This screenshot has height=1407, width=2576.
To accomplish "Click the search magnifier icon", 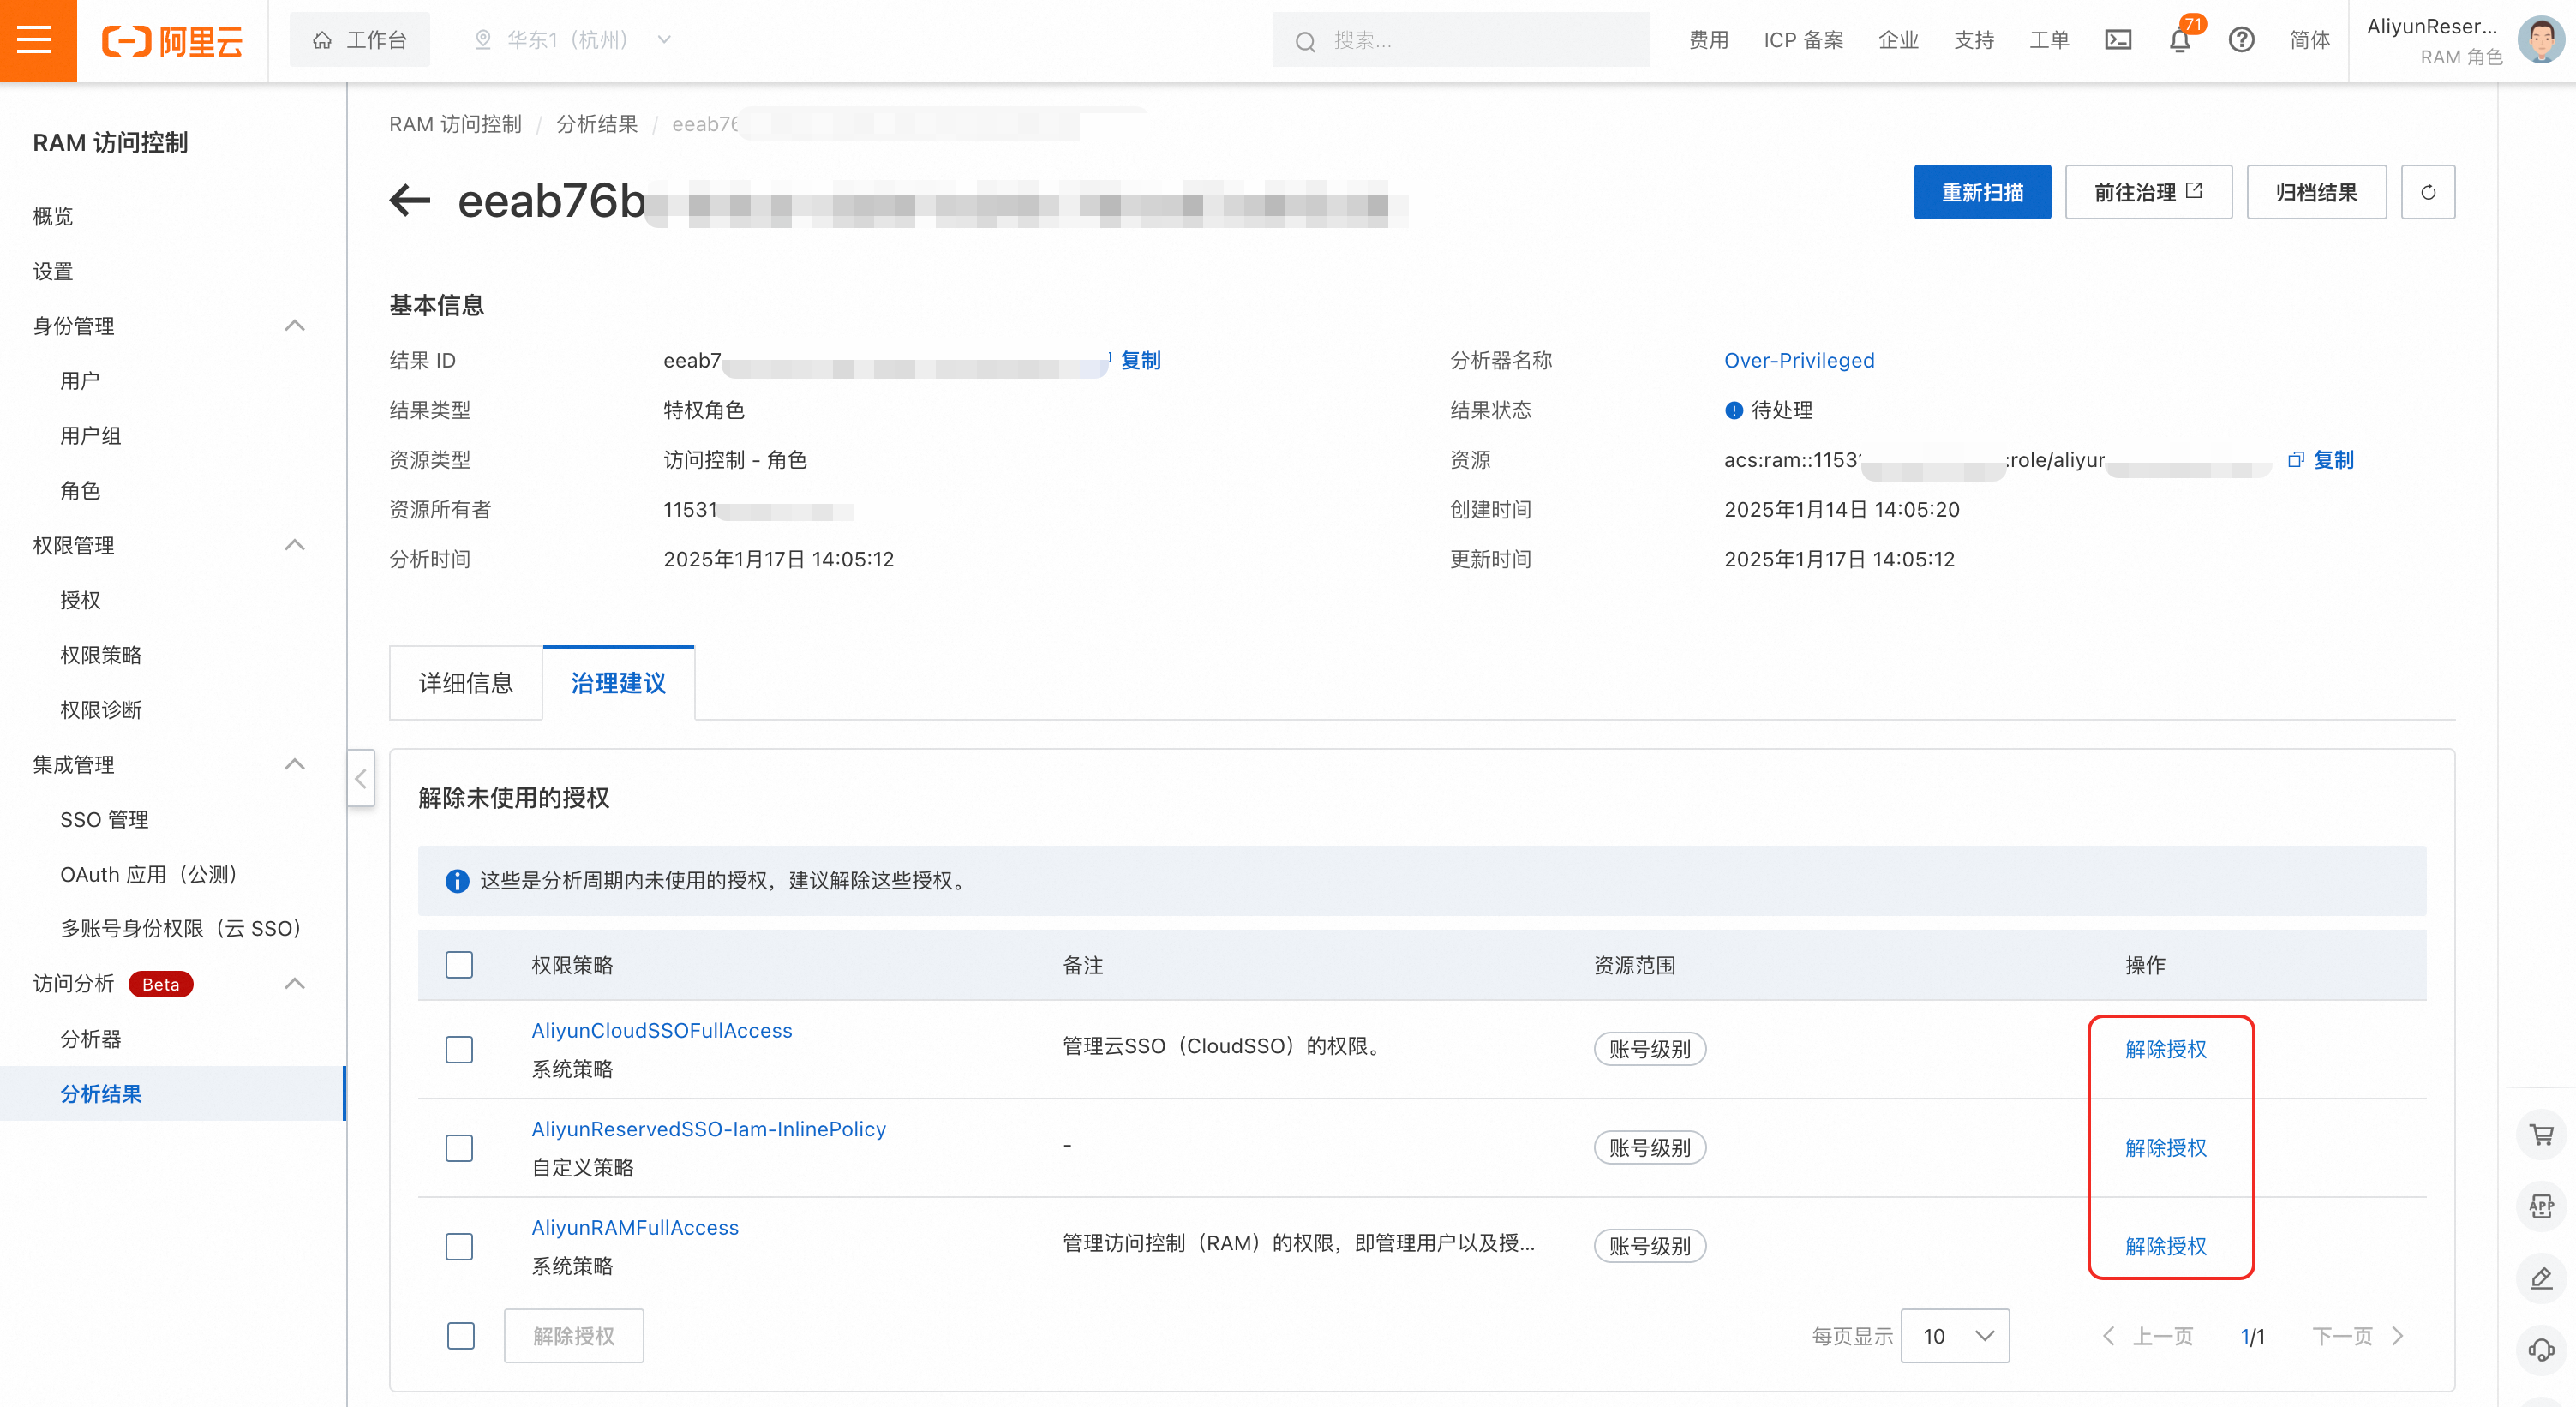I will point(1305,41).
